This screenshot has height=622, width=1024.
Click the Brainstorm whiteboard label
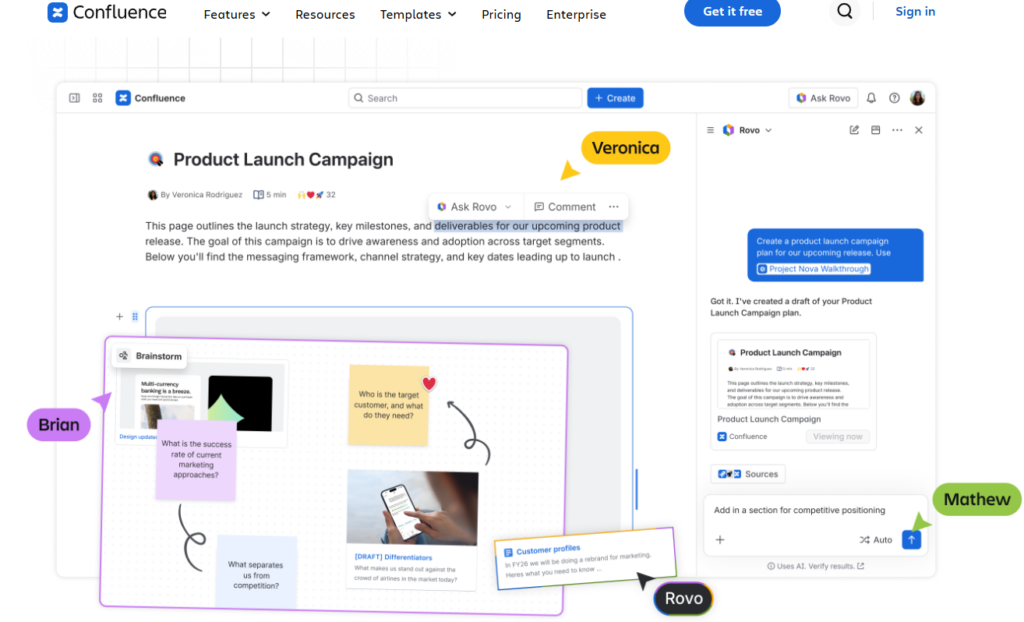[151, 356]
